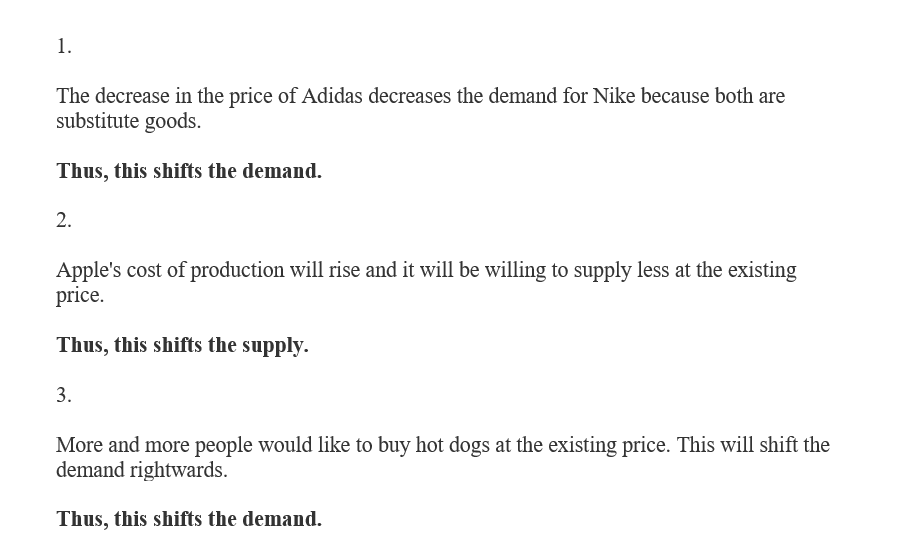Click 'More and more people' phrase
The width and height of the screenshot is (912, 546).
click(154, 445)
